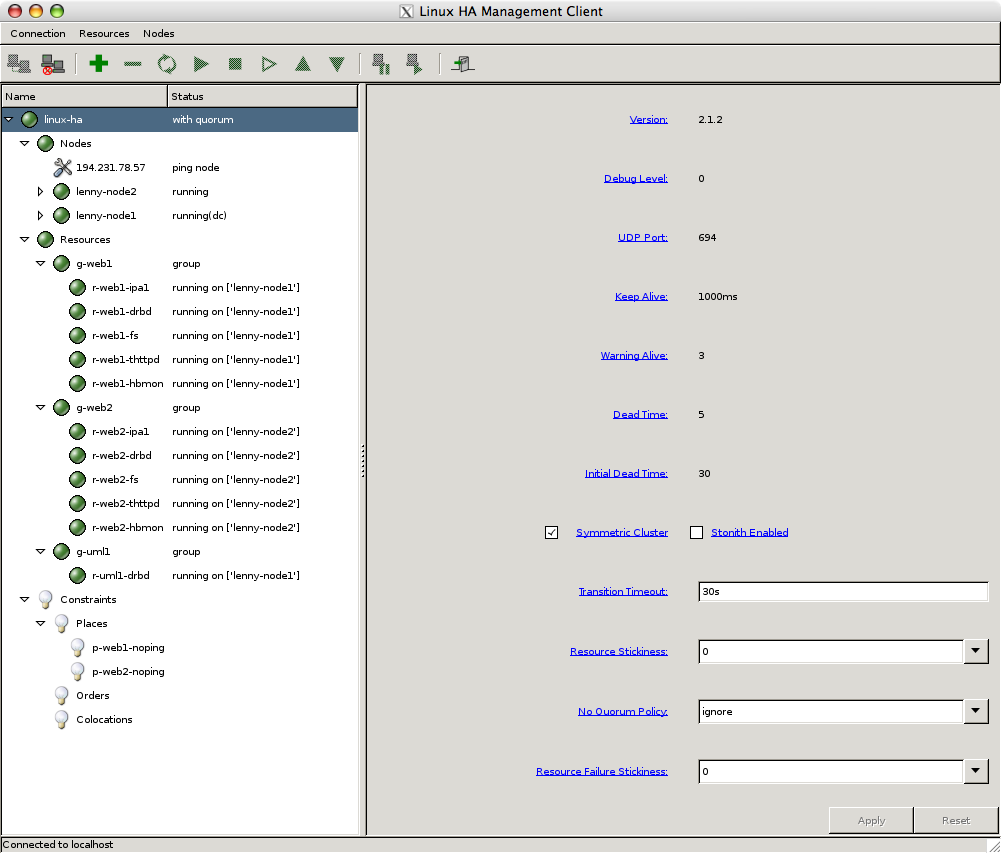The height and width of the screenshot is (853, 1001).
Task: Select the r-web2-ipa1 resource row
Action: click(x=180, y=432)
